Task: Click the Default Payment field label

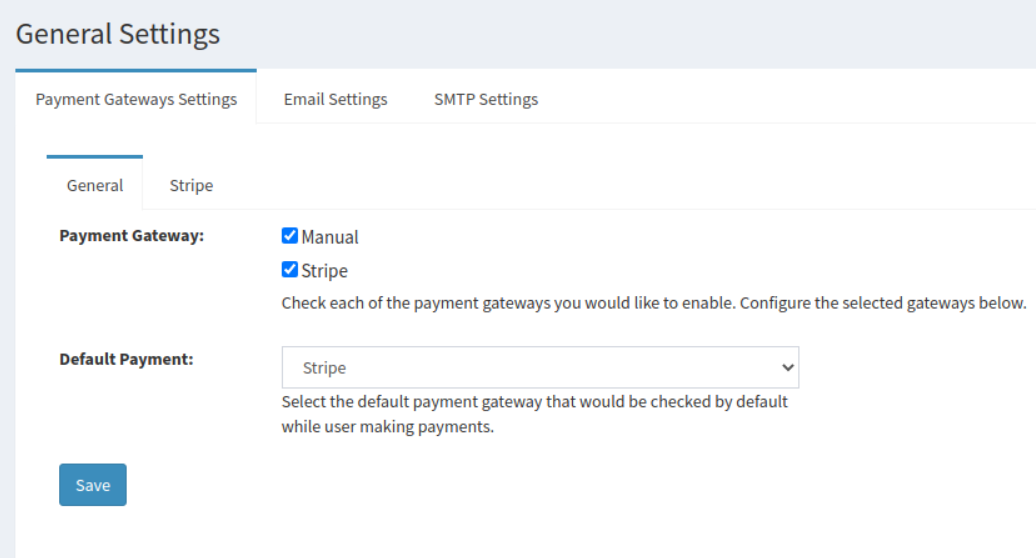Action: (x=126, y=359)
